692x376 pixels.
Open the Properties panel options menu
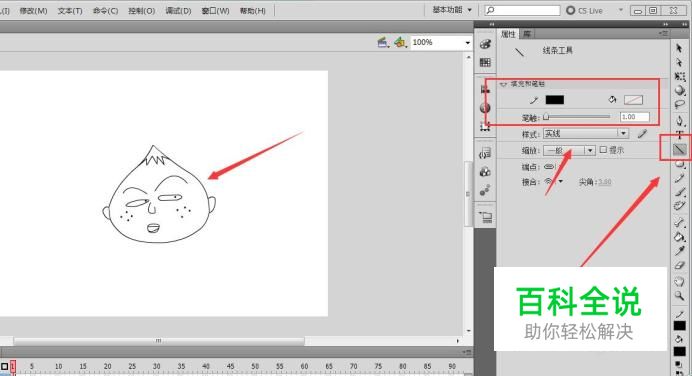click(x=663, y=33)
